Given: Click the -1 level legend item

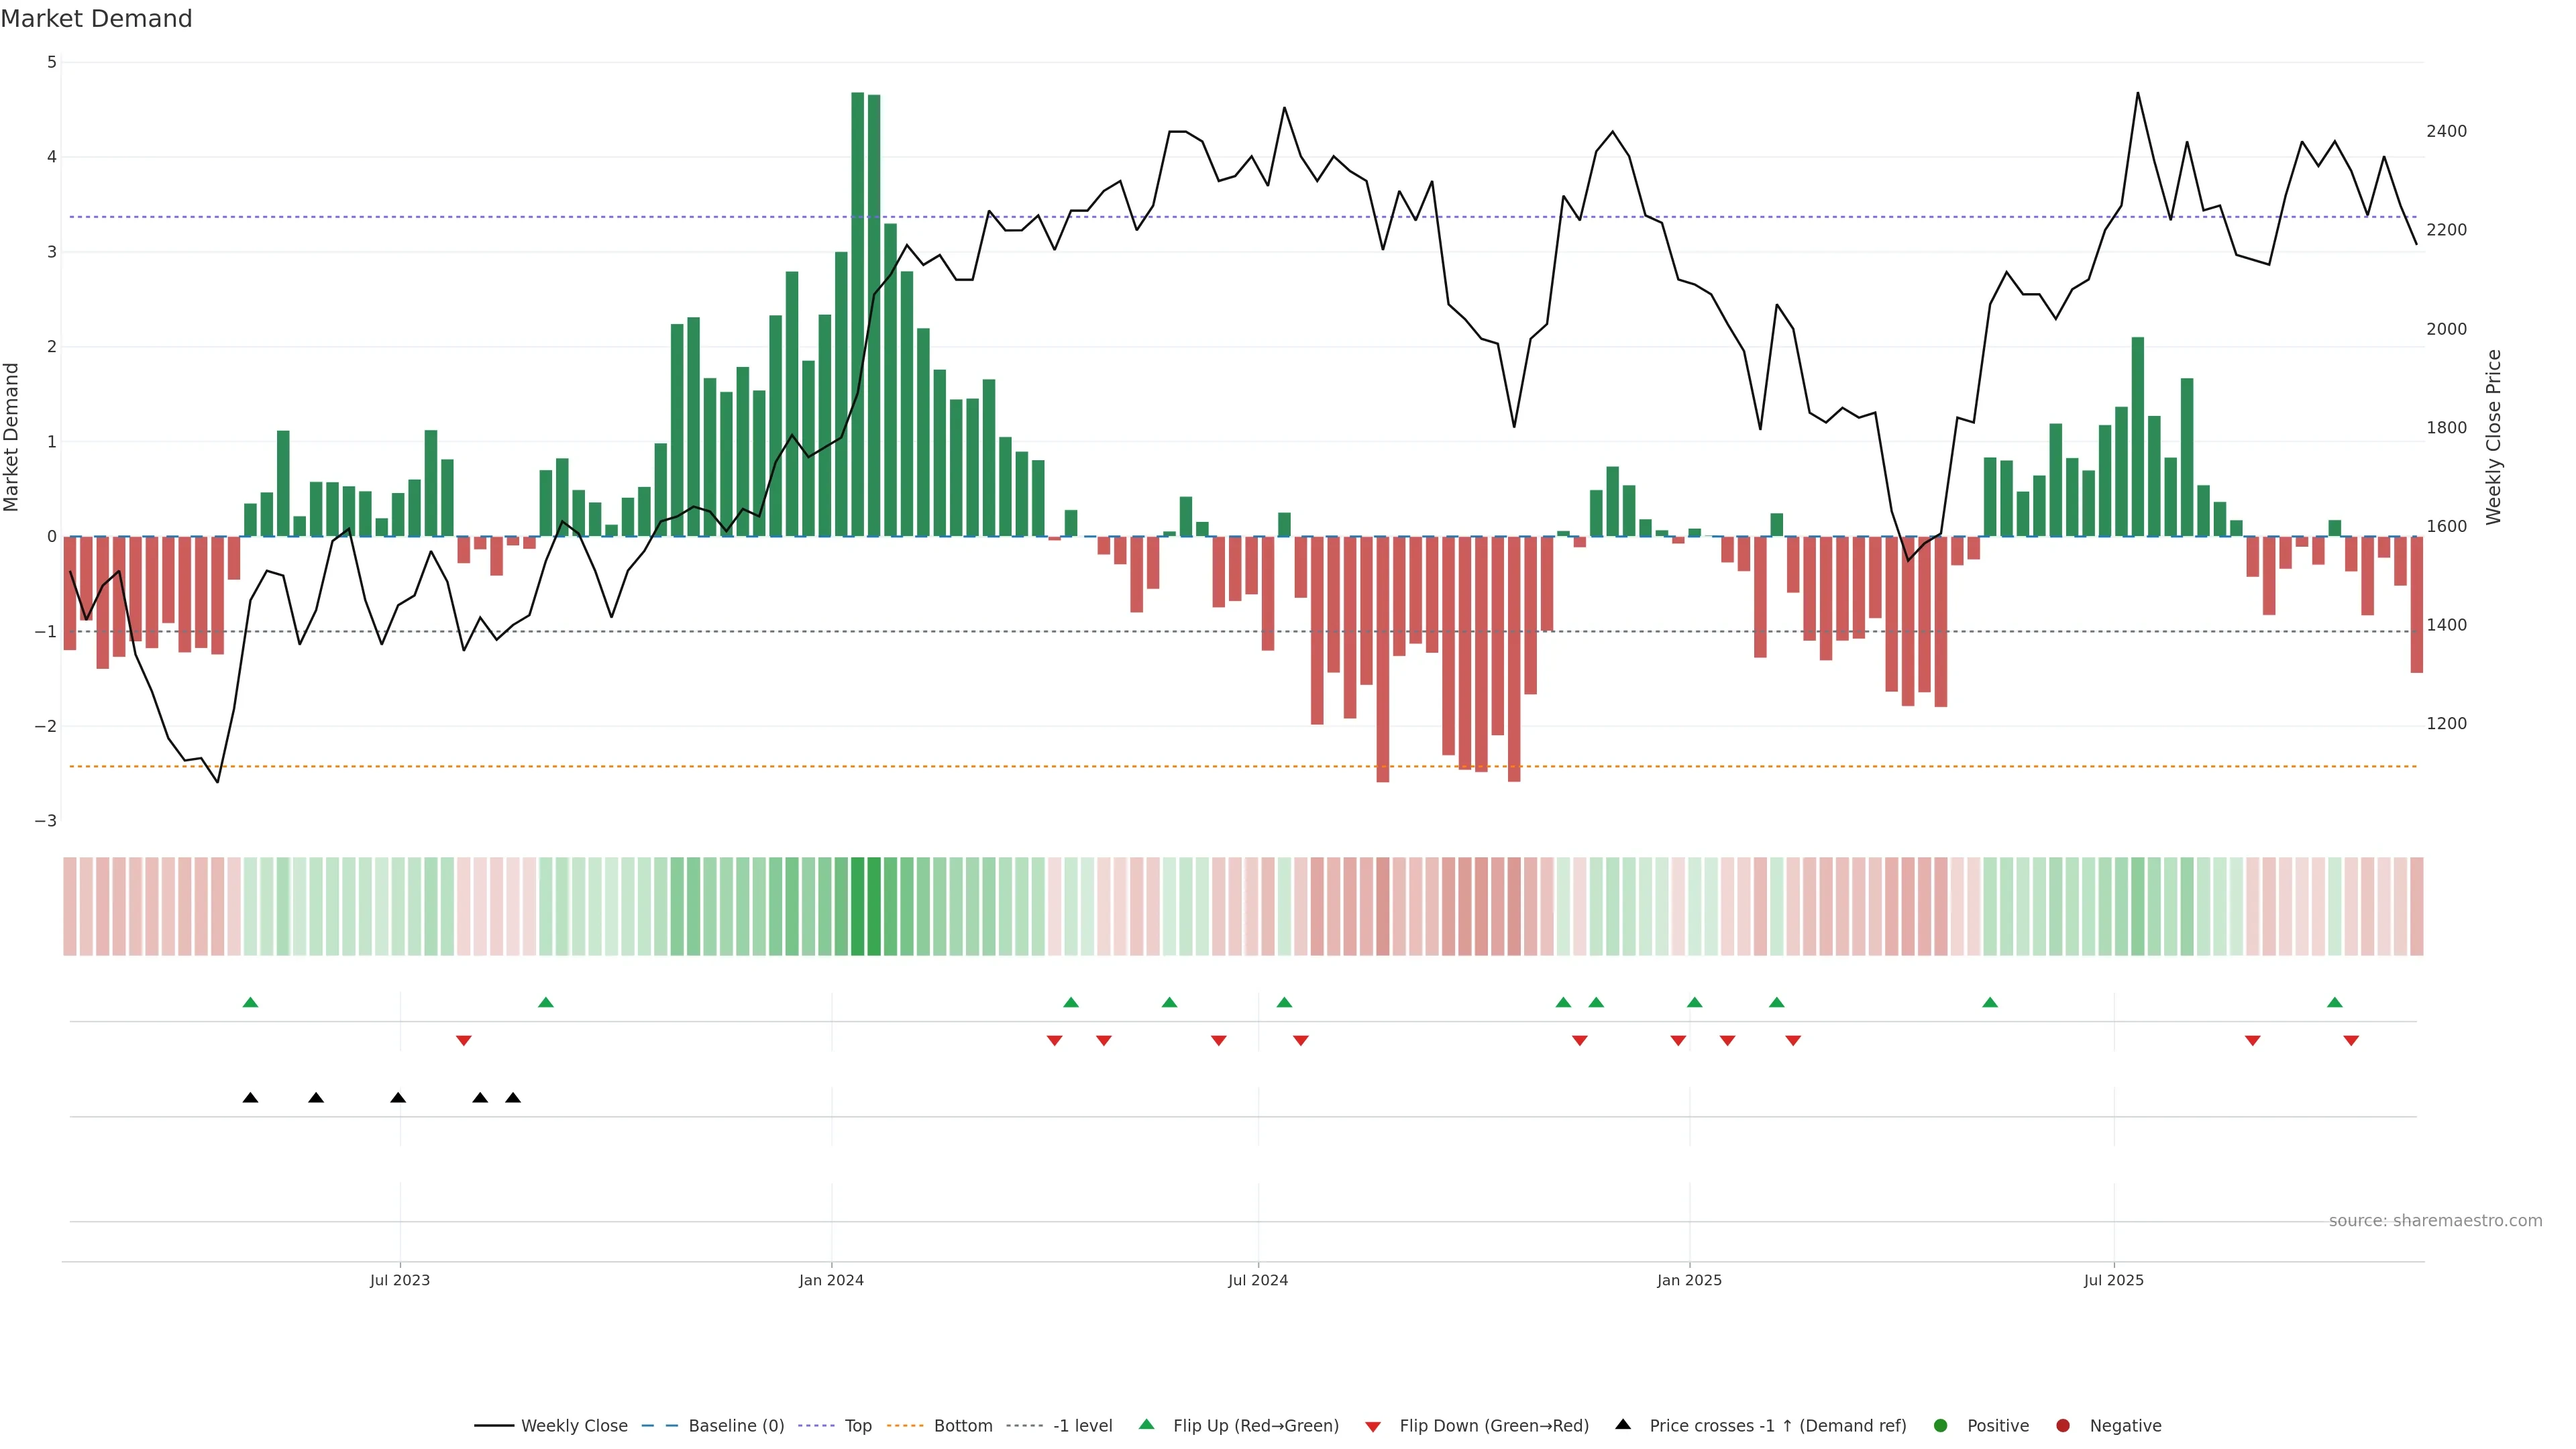Looking at the screenshot, I should (1082, 1426).
